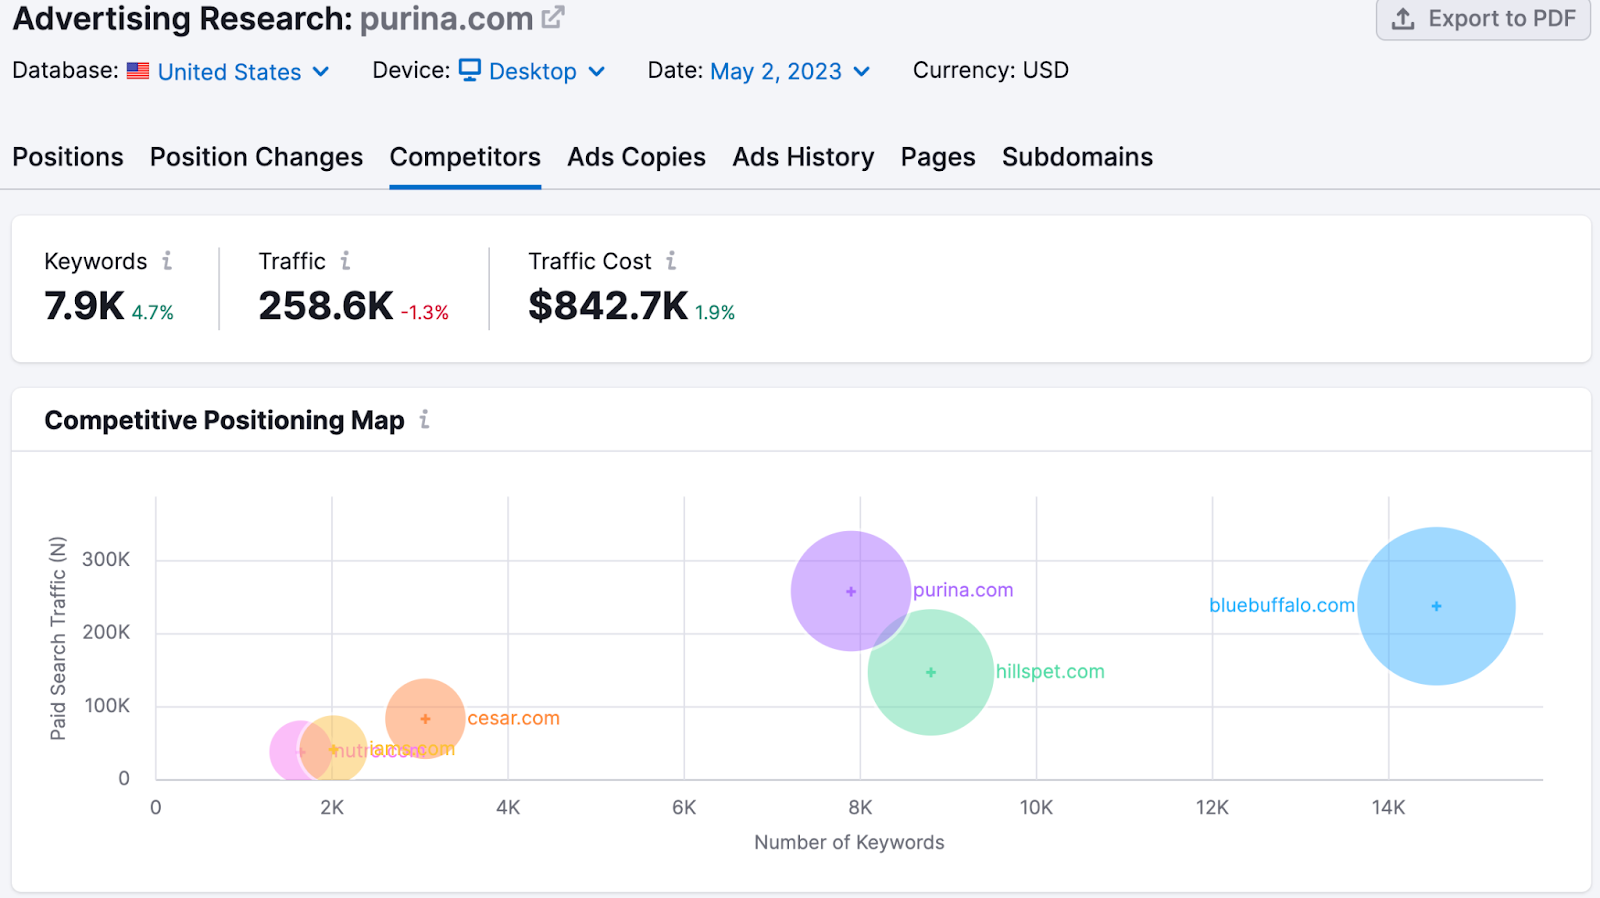The width and height of the screenshot is (1600, 898).
Task: Click the US flag icon
Action: (138, 71)
